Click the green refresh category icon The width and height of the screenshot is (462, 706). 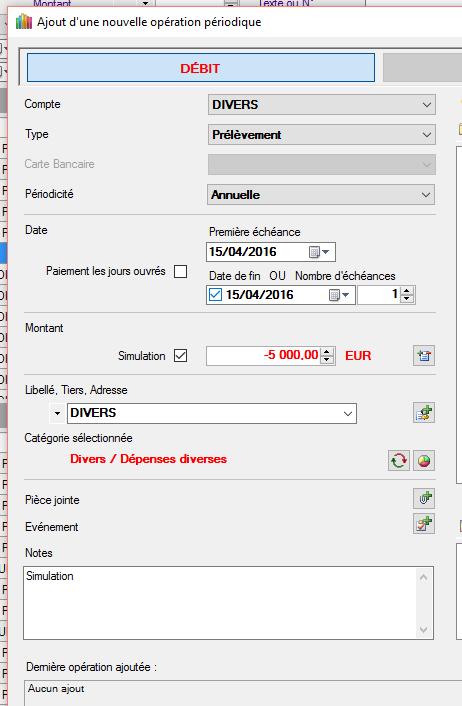click(x=399, y=460)
